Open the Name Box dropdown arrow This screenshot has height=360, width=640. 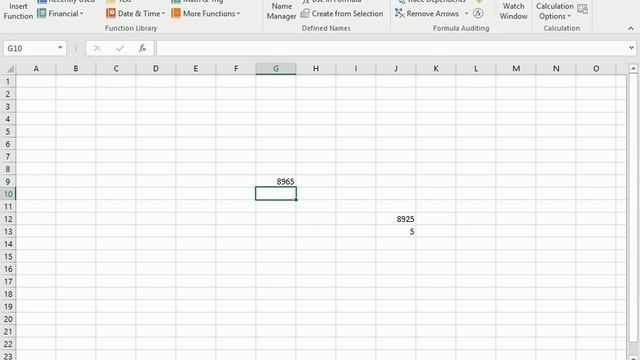pos(60,48)
